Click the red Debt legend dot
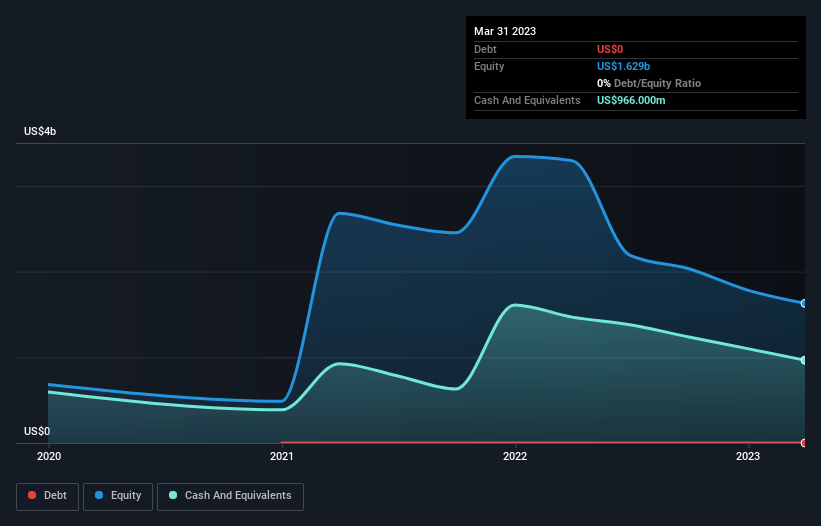 coord(32,495)
